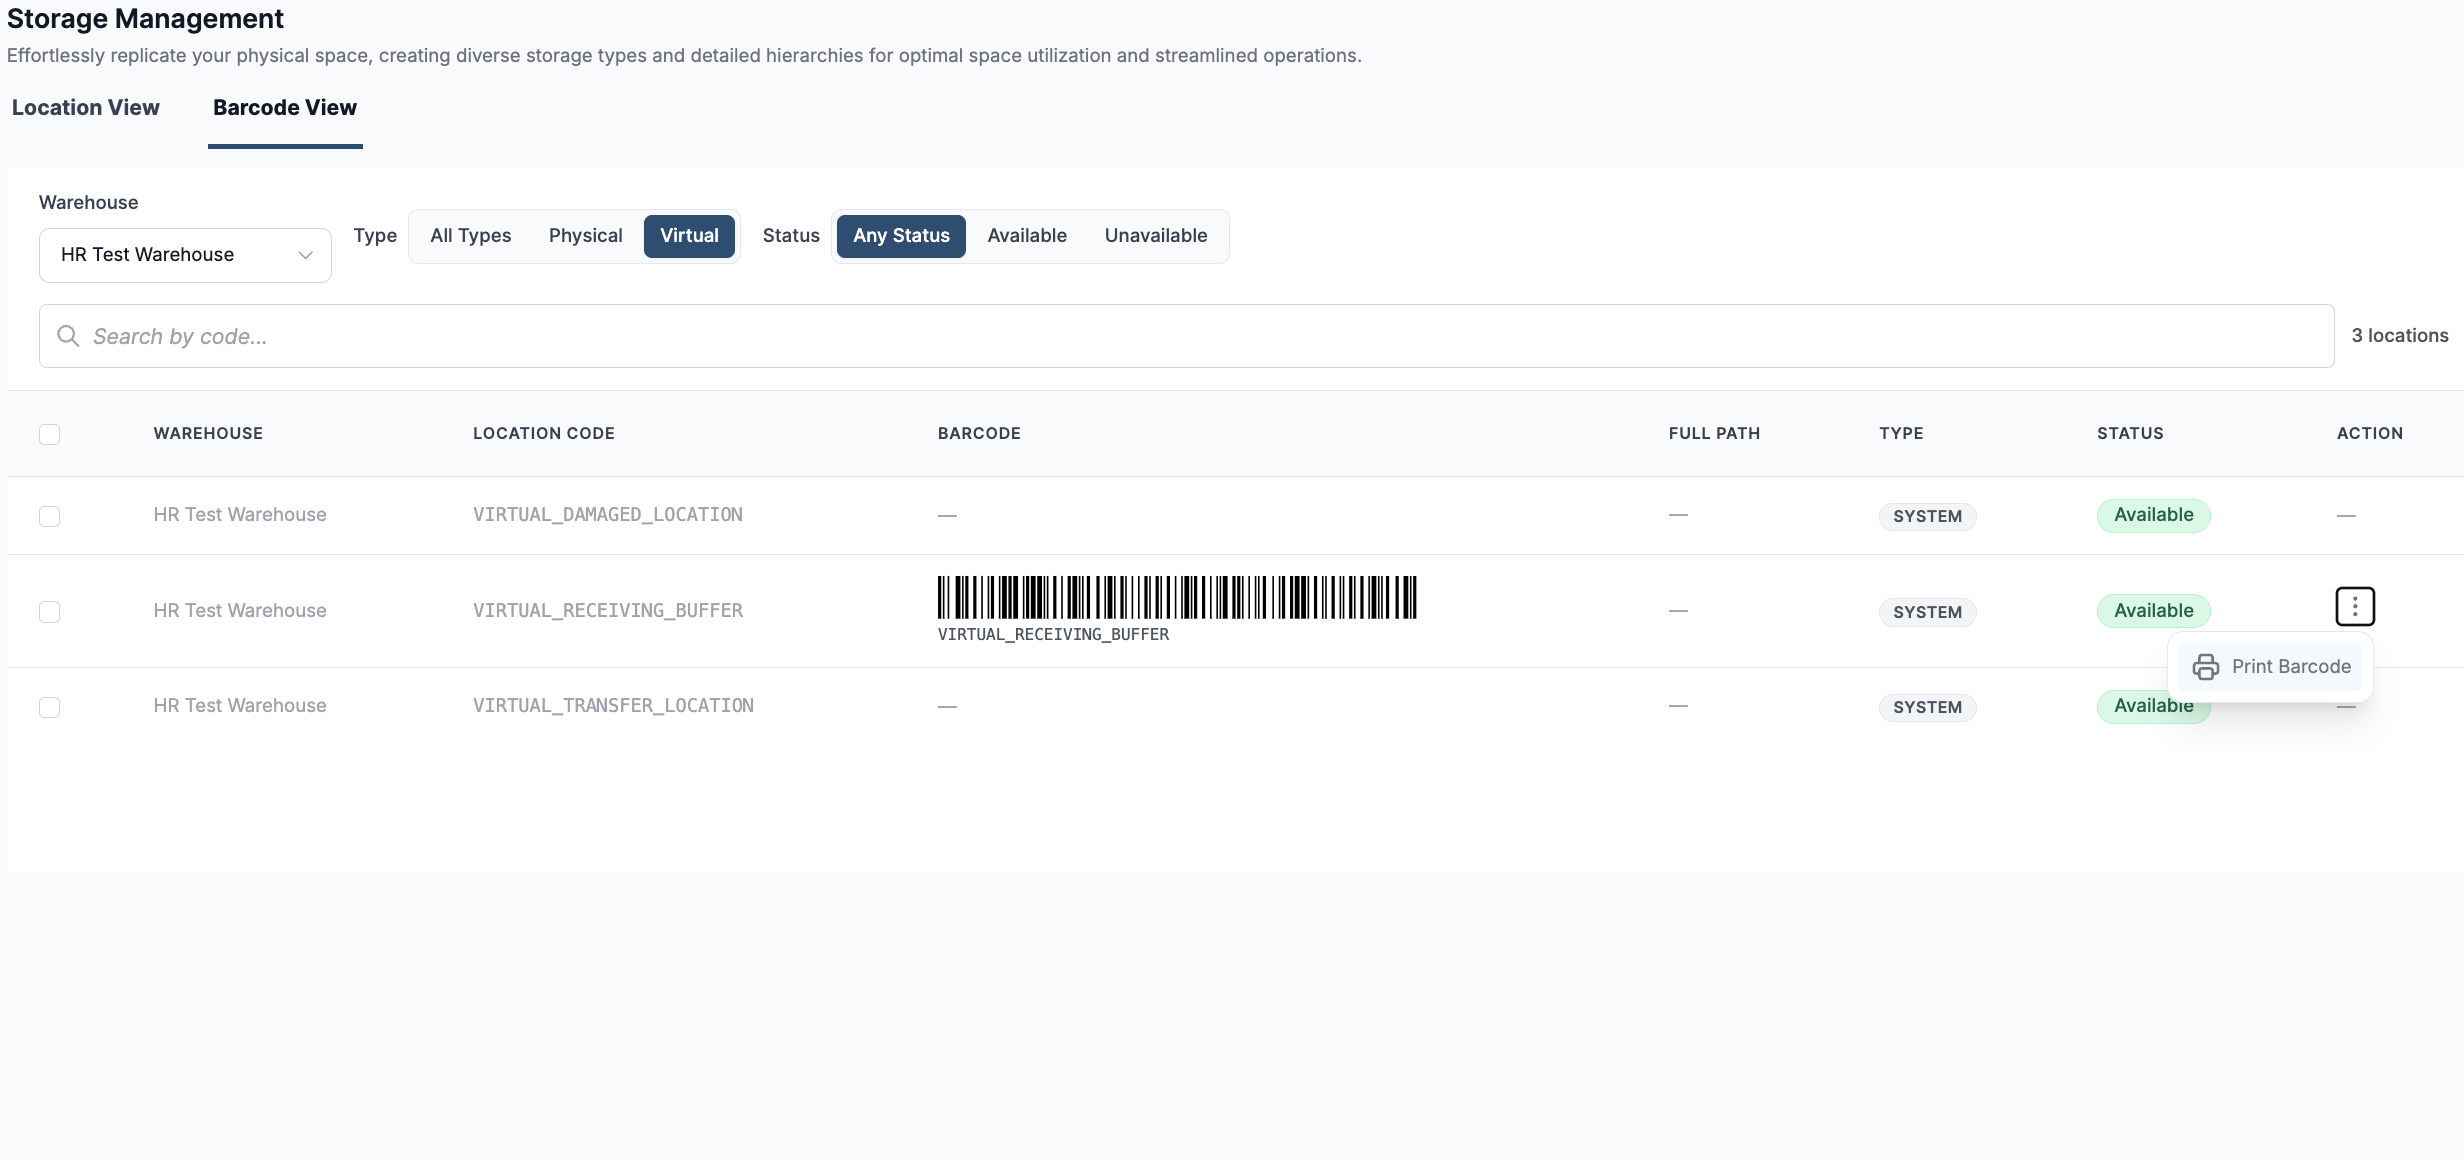
Task: Click the BARCODE column header
Action: click(979, 434)
